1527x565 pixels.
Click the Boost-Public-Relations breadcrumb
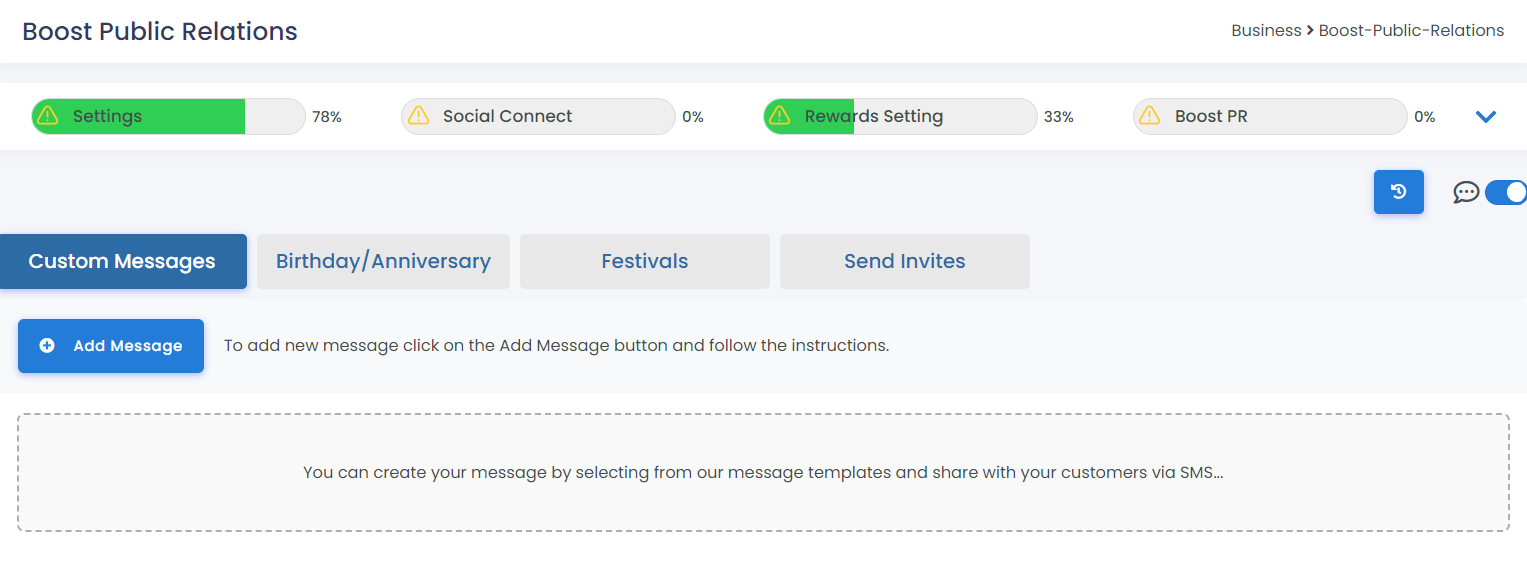1411,31
